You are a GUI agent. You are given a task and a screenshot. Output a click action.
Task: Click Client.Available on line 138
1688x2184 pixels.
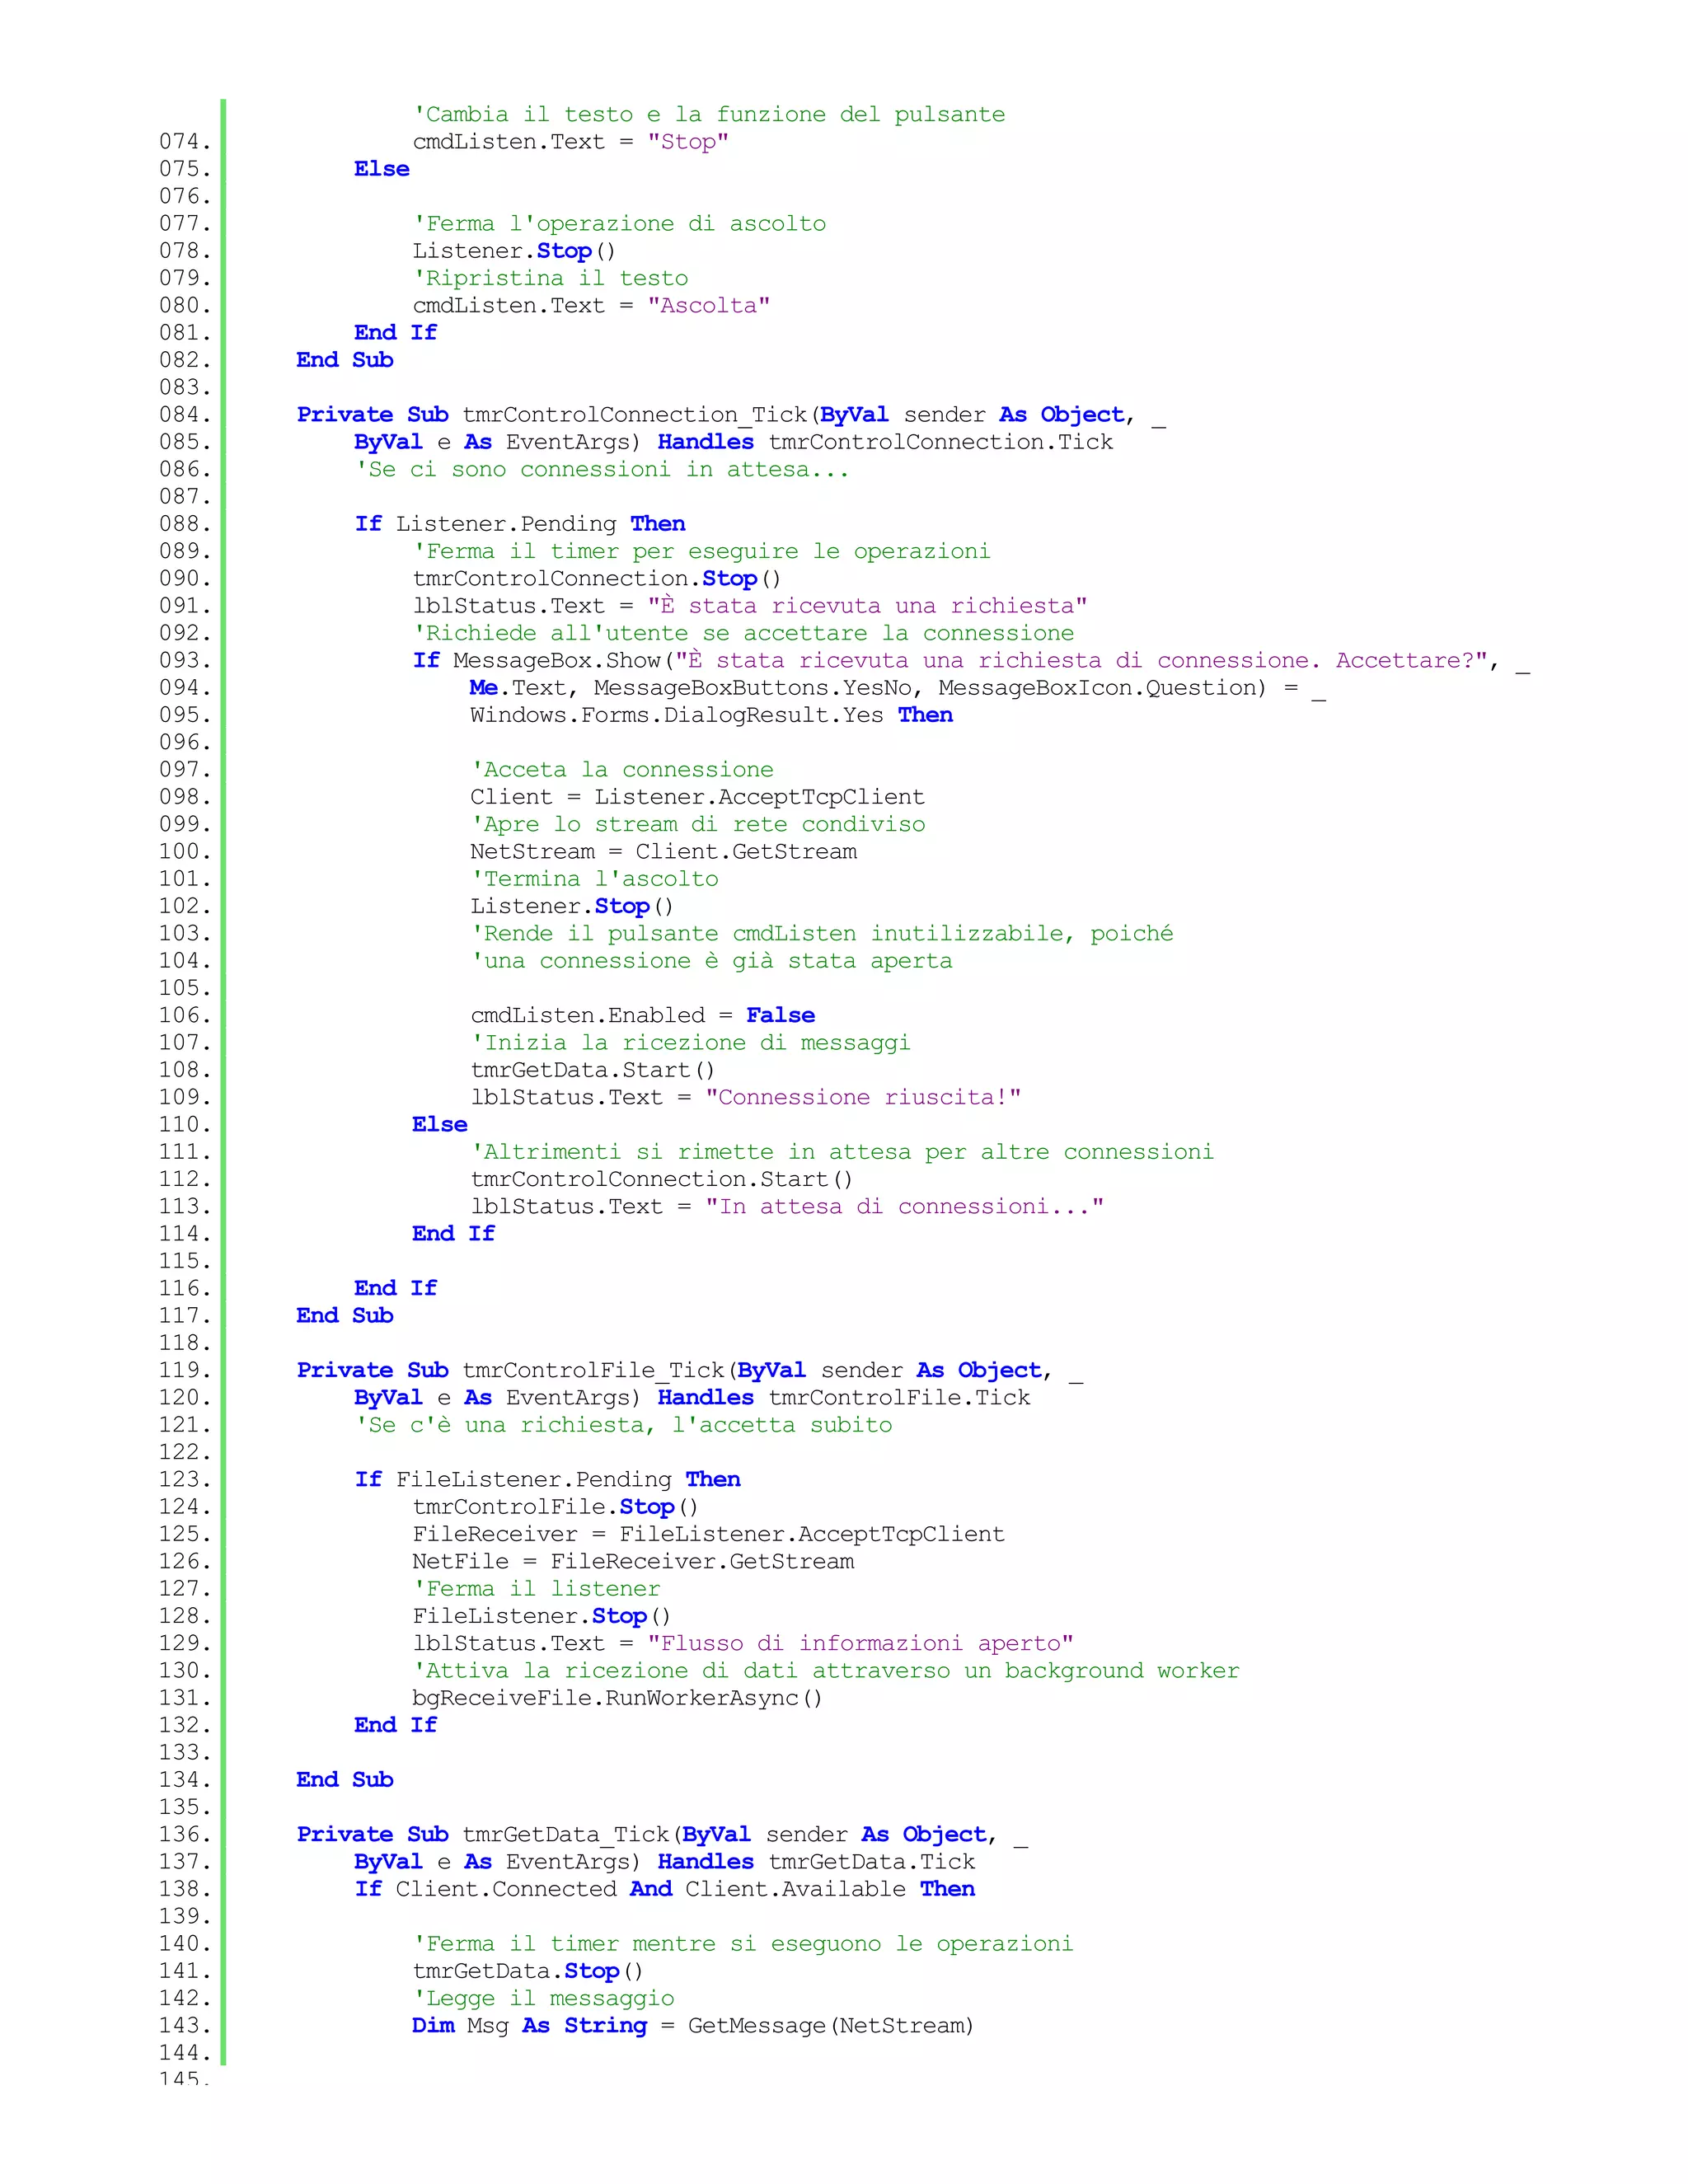point(795,1889)
